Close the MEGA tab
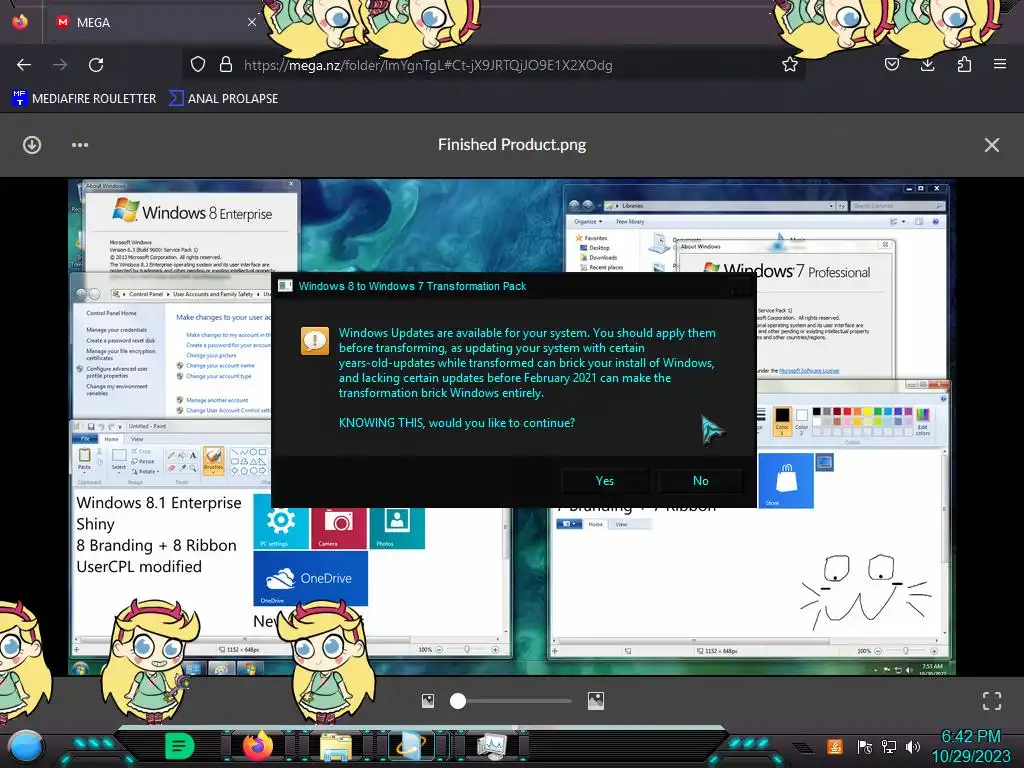Screen dimensions: 1024x768 tap(251, 22)
